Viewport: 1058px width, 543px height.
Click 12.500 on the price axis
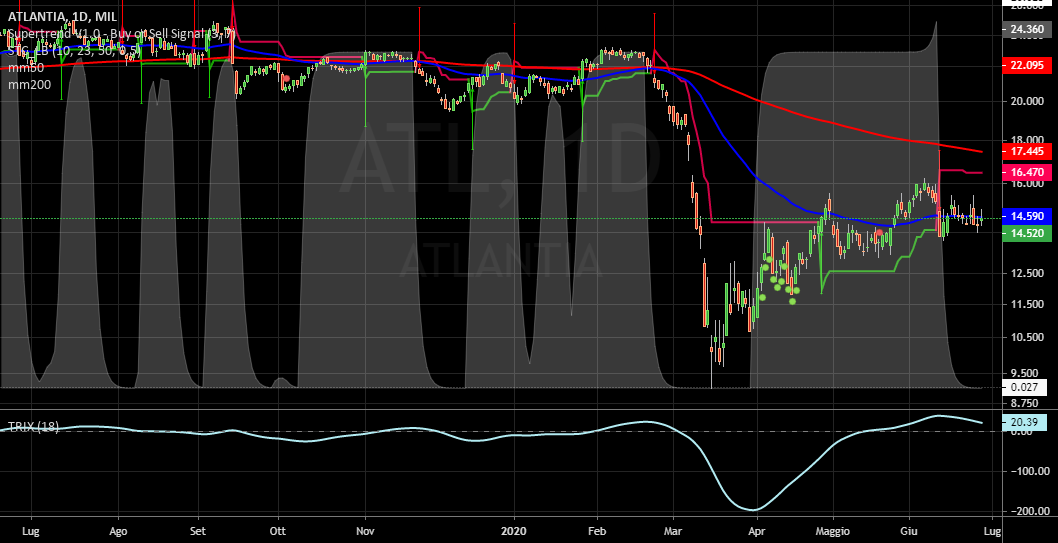point(1026,273)
